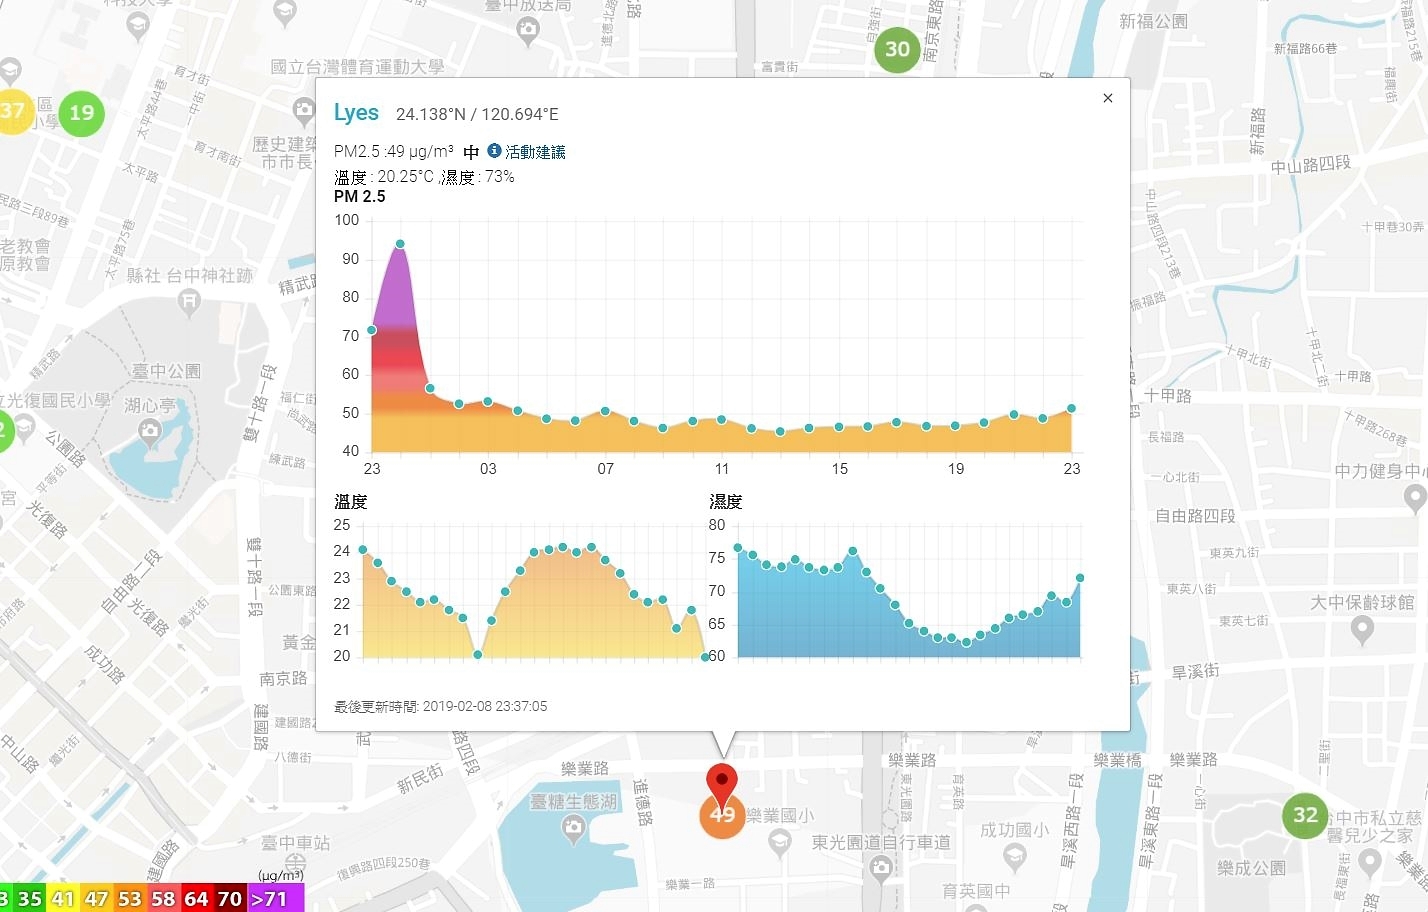Select the green 32 sensor marker
Image resolution: width=1428 pixels, height=912 pixels.
[x=1305, y=815]
